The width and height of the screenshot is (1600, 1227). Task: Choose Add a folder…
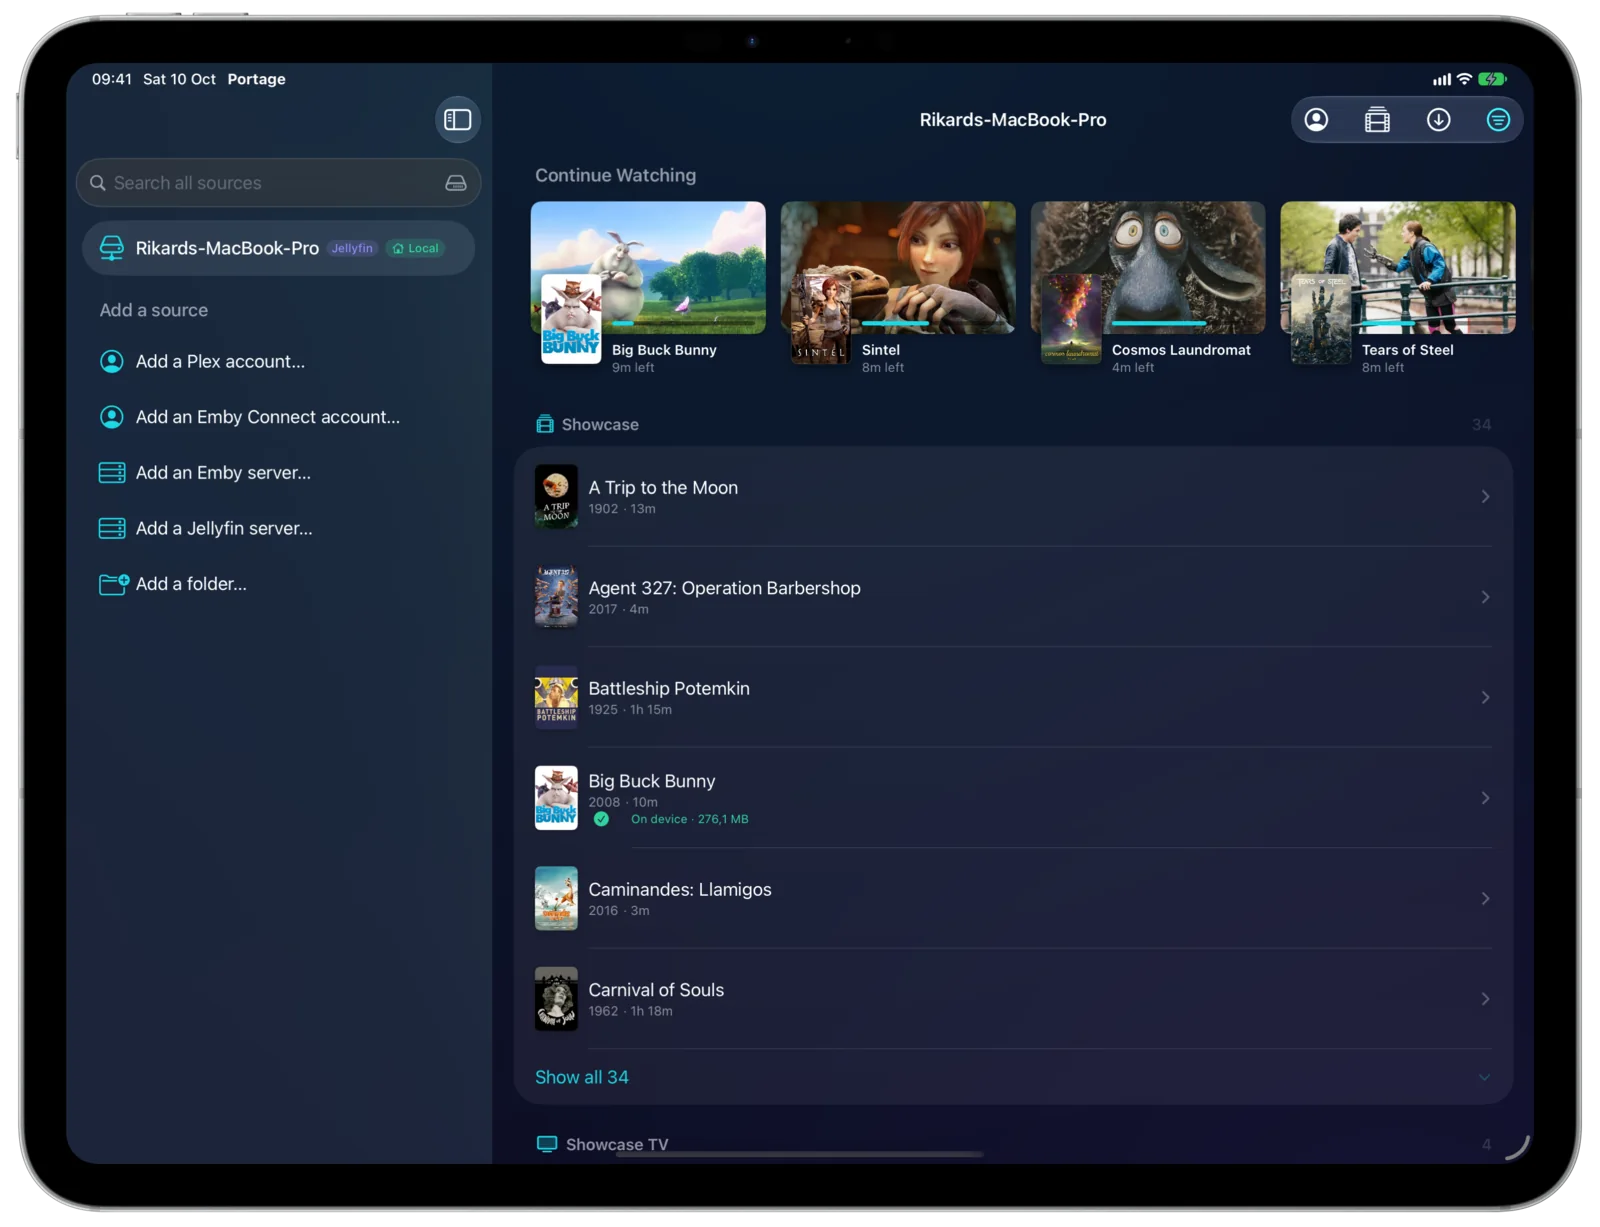click(191, 584)
